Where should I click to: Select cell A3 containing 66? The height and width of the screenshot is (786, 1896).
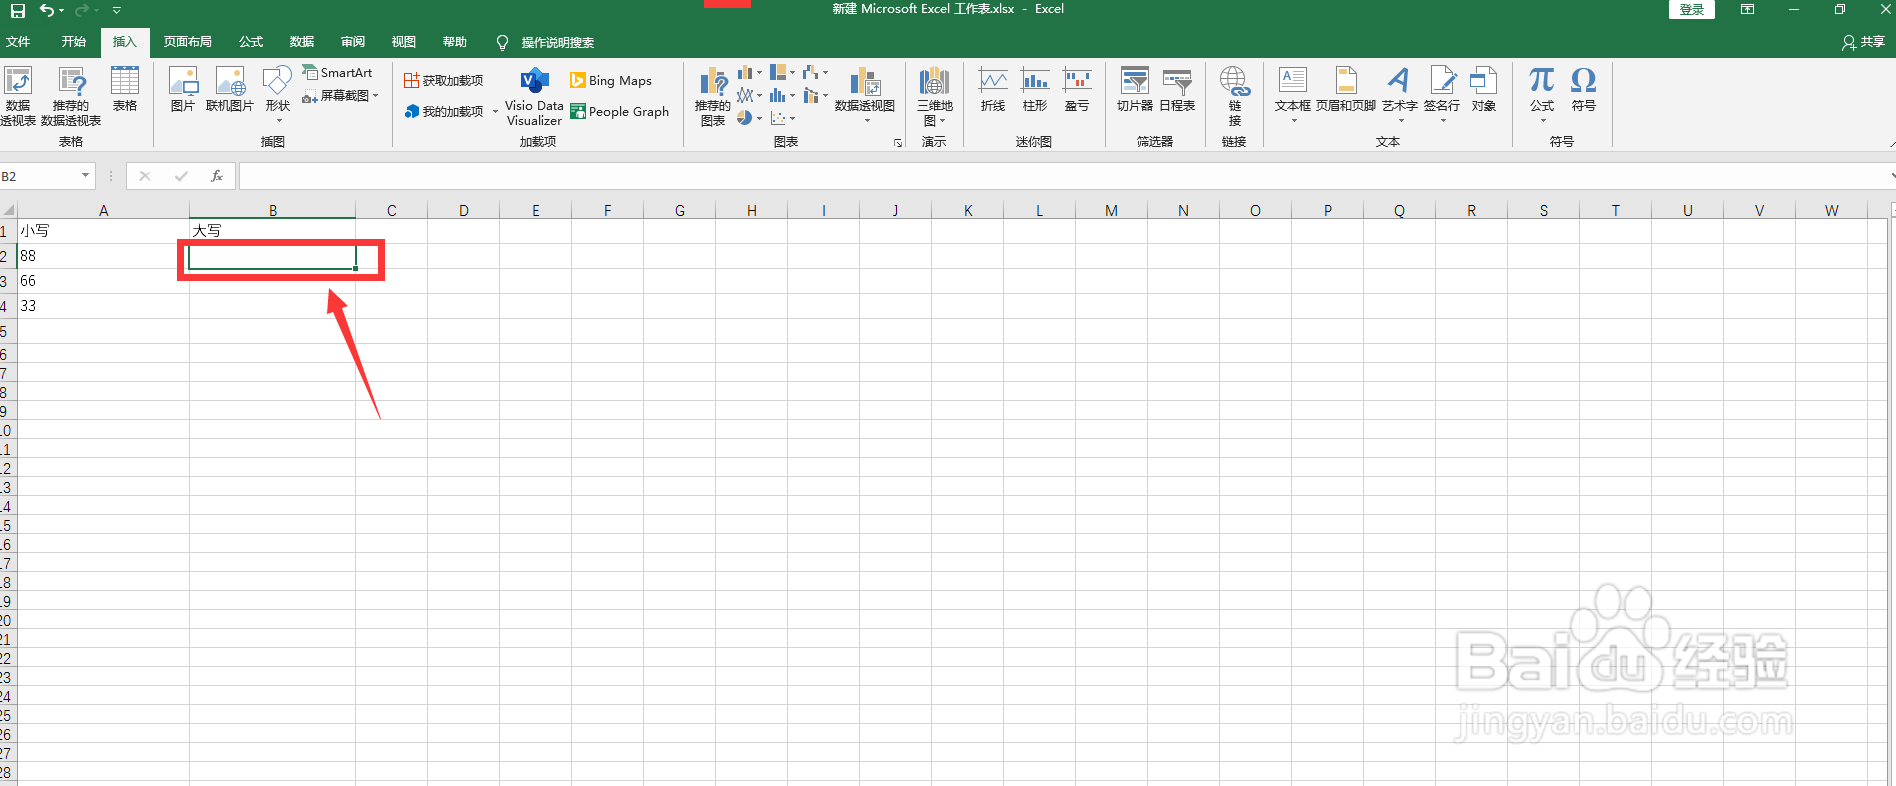(x=103, y=281)
